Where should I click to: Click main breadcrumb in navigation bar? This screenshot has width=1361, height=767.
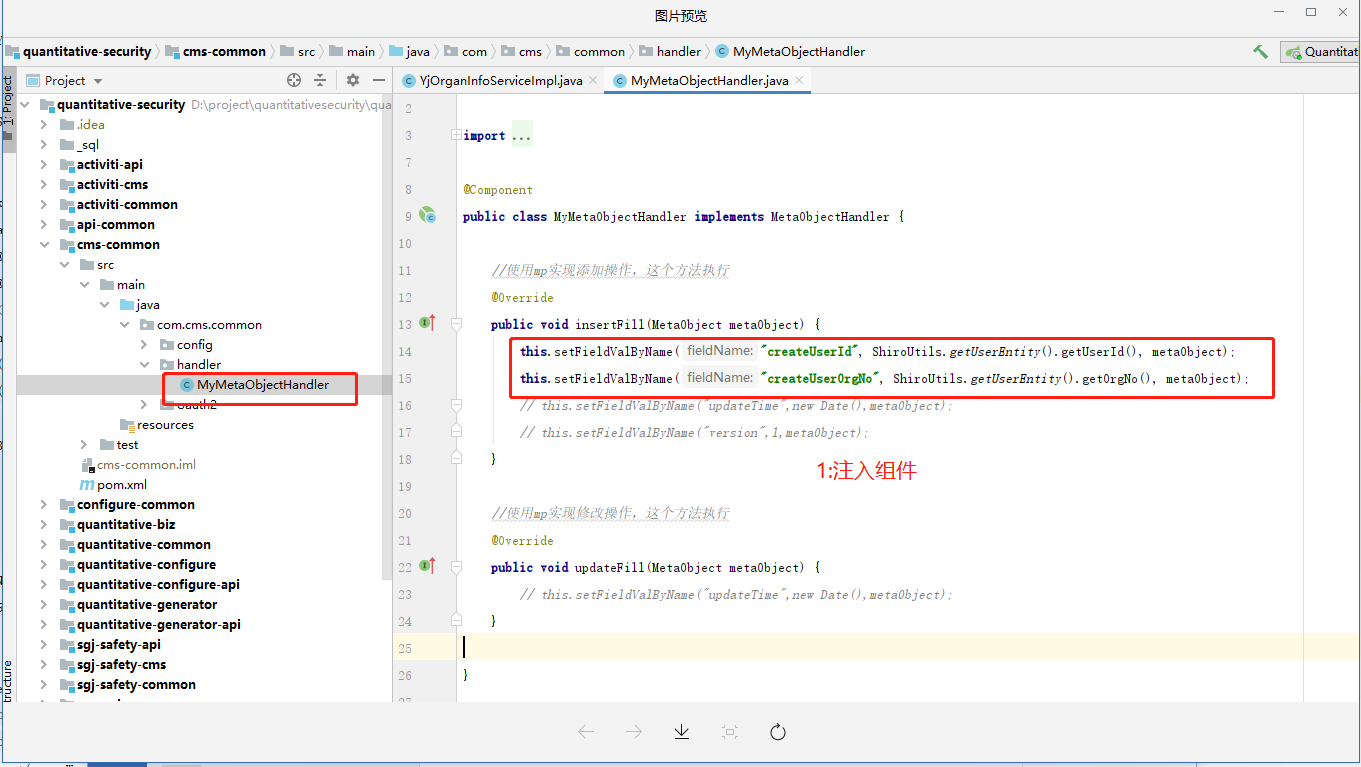point(353,52)
